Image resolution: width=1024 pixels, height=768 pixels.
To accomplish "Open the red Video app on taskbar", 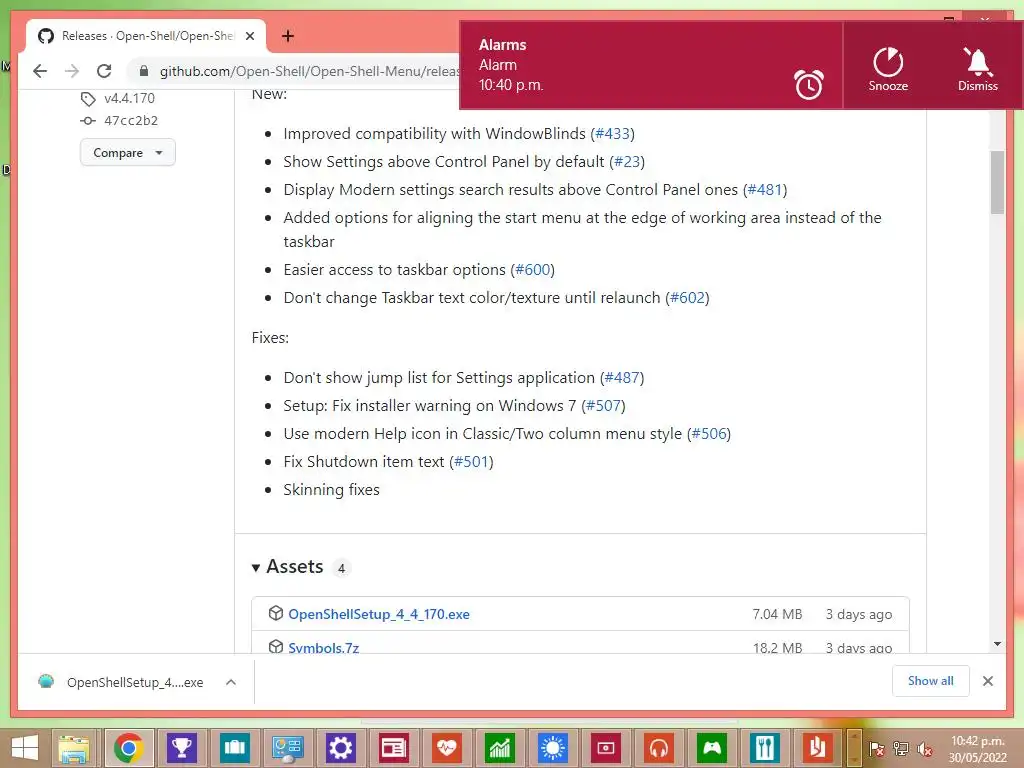I will [605, 748].
